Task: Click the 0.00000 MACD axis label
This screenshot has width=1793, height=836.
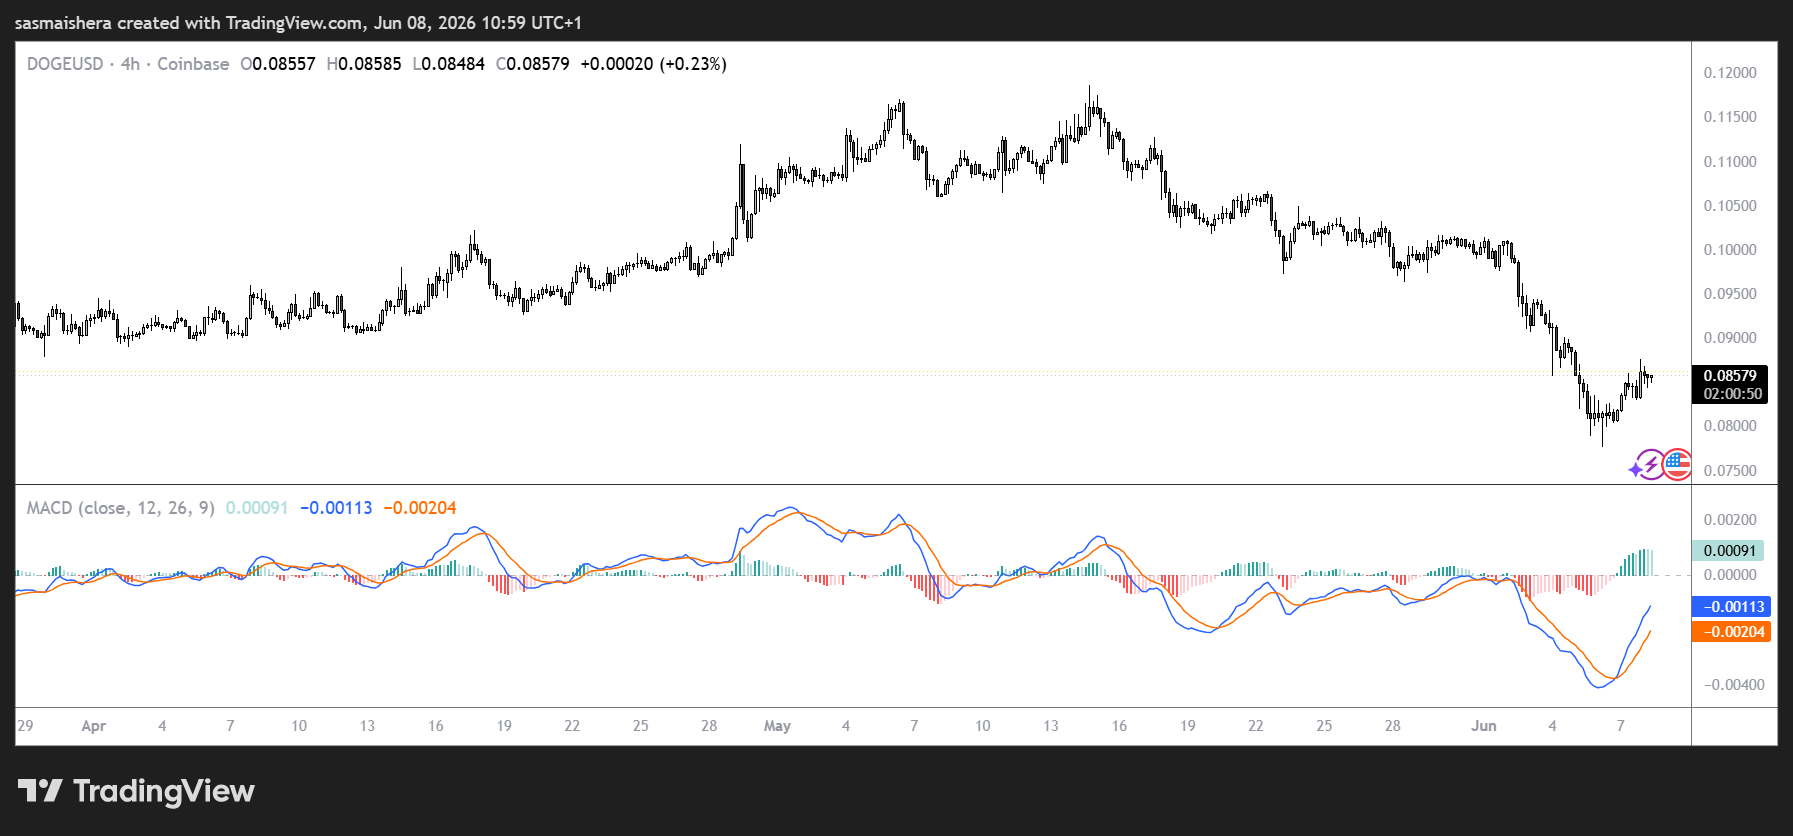Action: (x=1730, y=575)
